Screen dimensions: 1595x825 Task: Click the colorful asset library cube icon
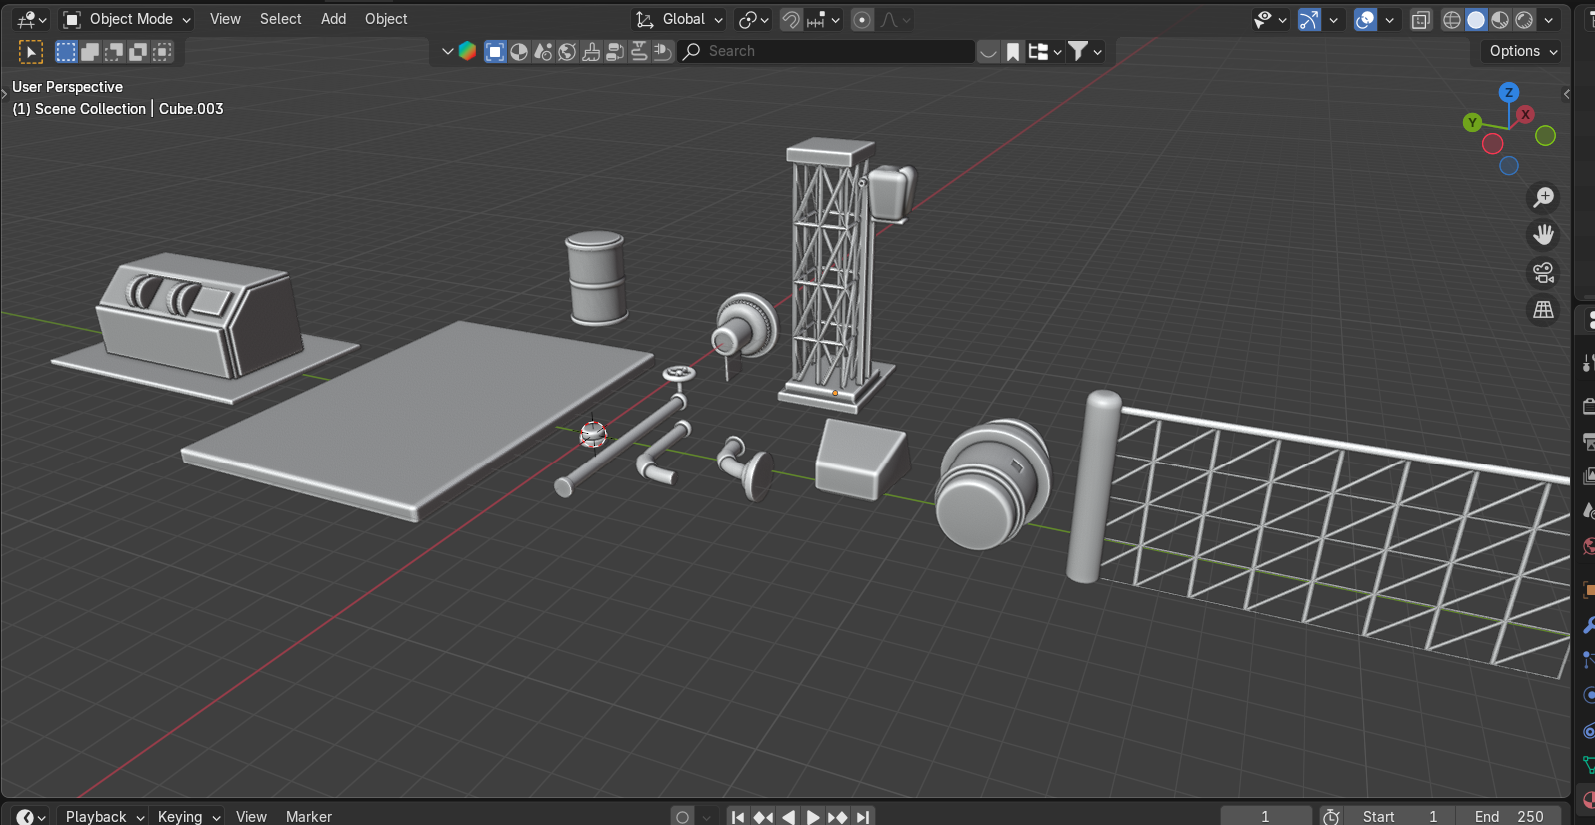tap(467, 51)
